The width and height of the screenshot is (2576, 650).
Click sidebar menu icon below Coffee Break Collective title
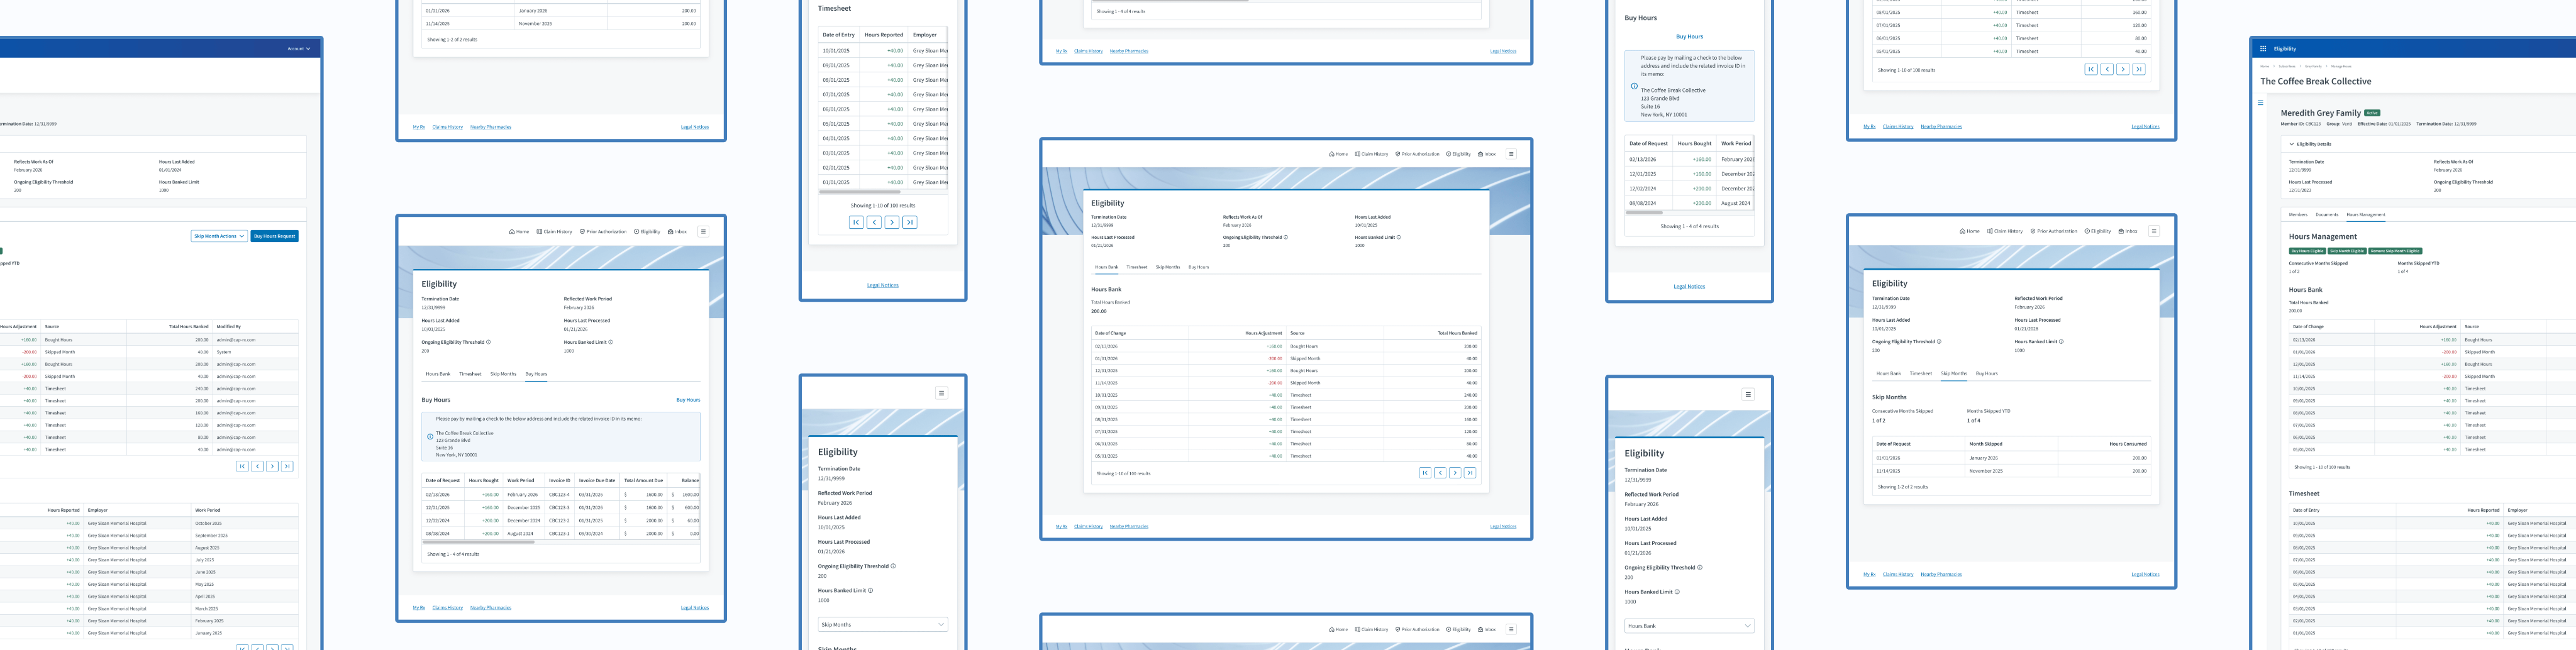coord(2260,103)
